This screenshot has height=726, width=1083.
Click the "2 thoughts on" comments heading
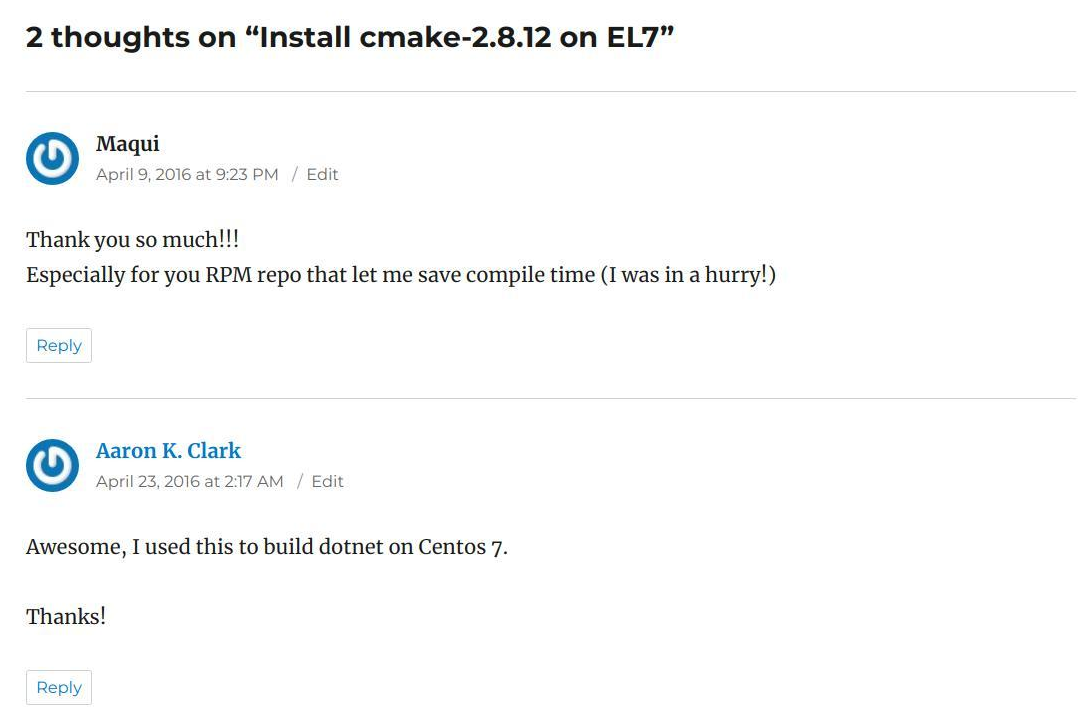(x=349, y=37)
